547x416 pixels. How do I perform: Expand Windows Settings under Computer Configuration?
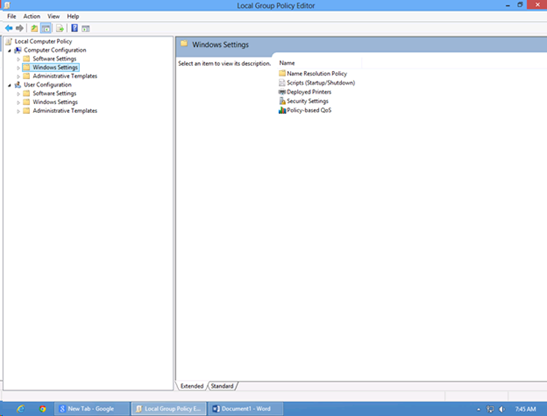18,68
